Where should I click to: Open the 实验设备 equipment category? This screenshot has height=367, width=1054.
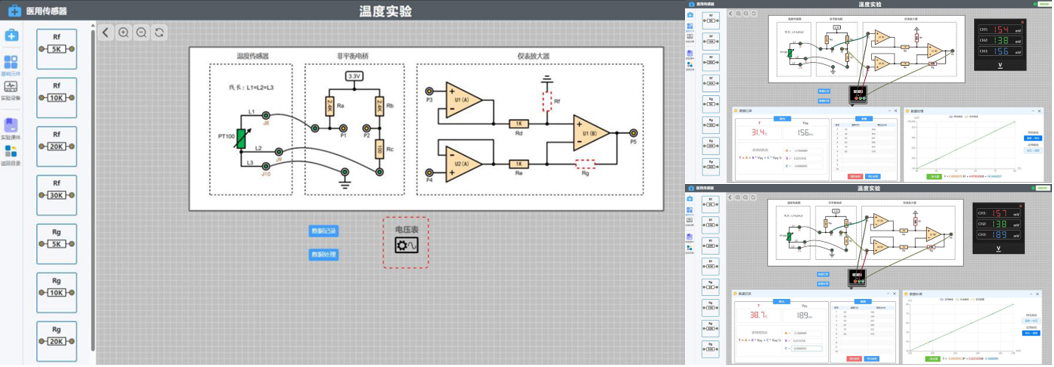coord(11,91)
